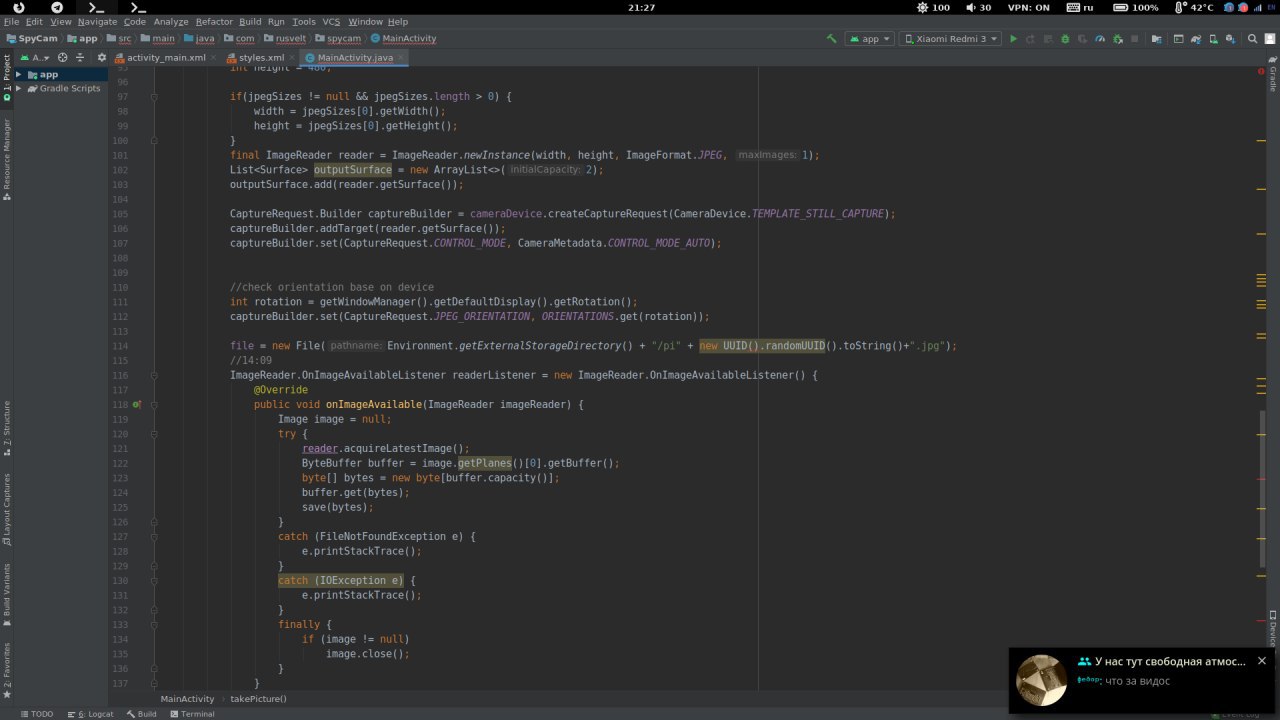The width and height of the screenshot is (1280, 720).
Task: Click the Search Everywhere magnifier icon
Action: 1252,39
